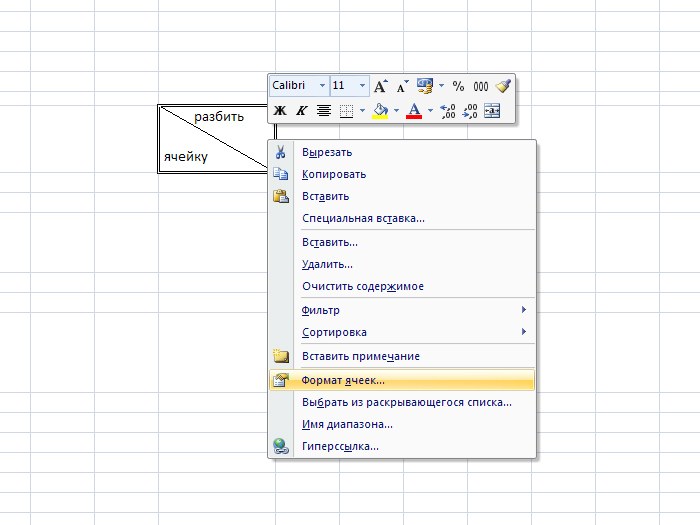Expand the Фильтр submenu
Viewport: 700px width, 525px height.
click(x=402, y=310)
